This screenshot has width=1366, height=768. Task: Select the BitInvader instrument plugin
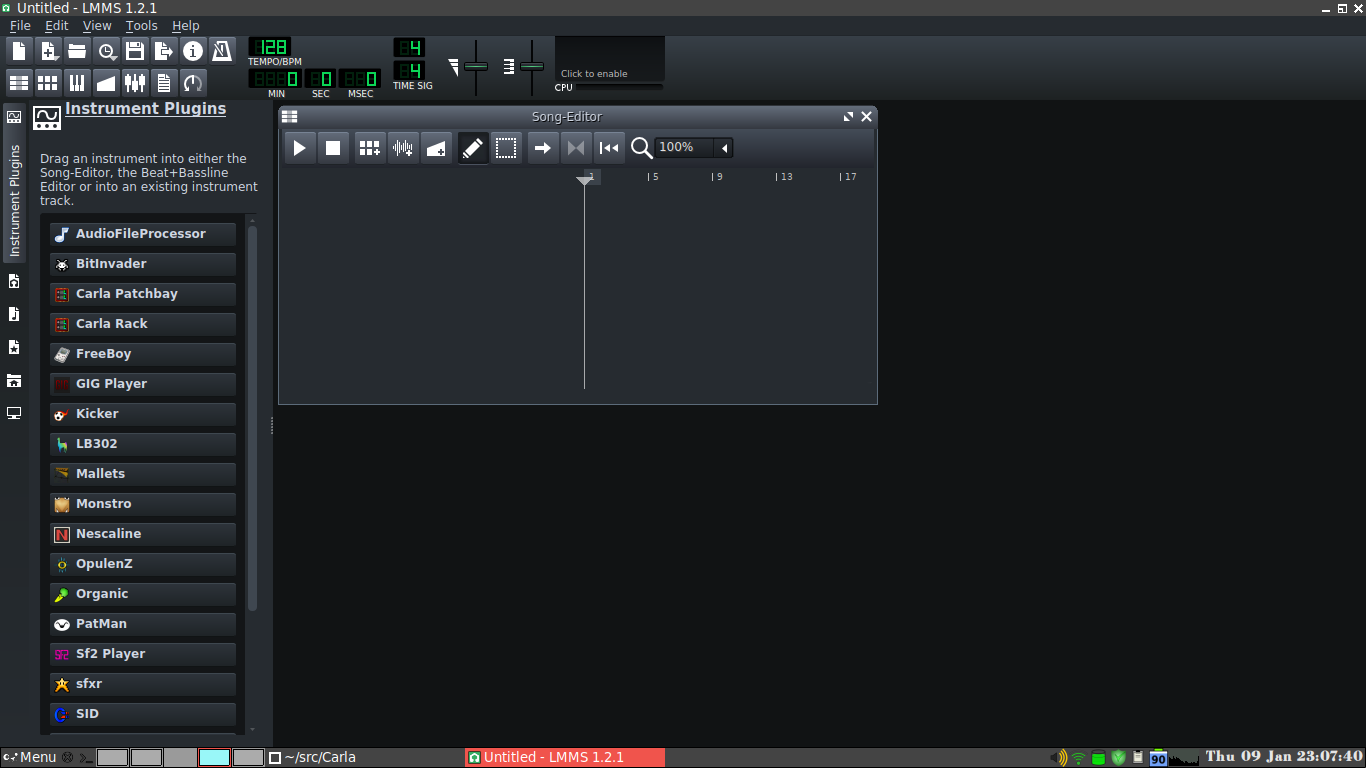[143, 264]
